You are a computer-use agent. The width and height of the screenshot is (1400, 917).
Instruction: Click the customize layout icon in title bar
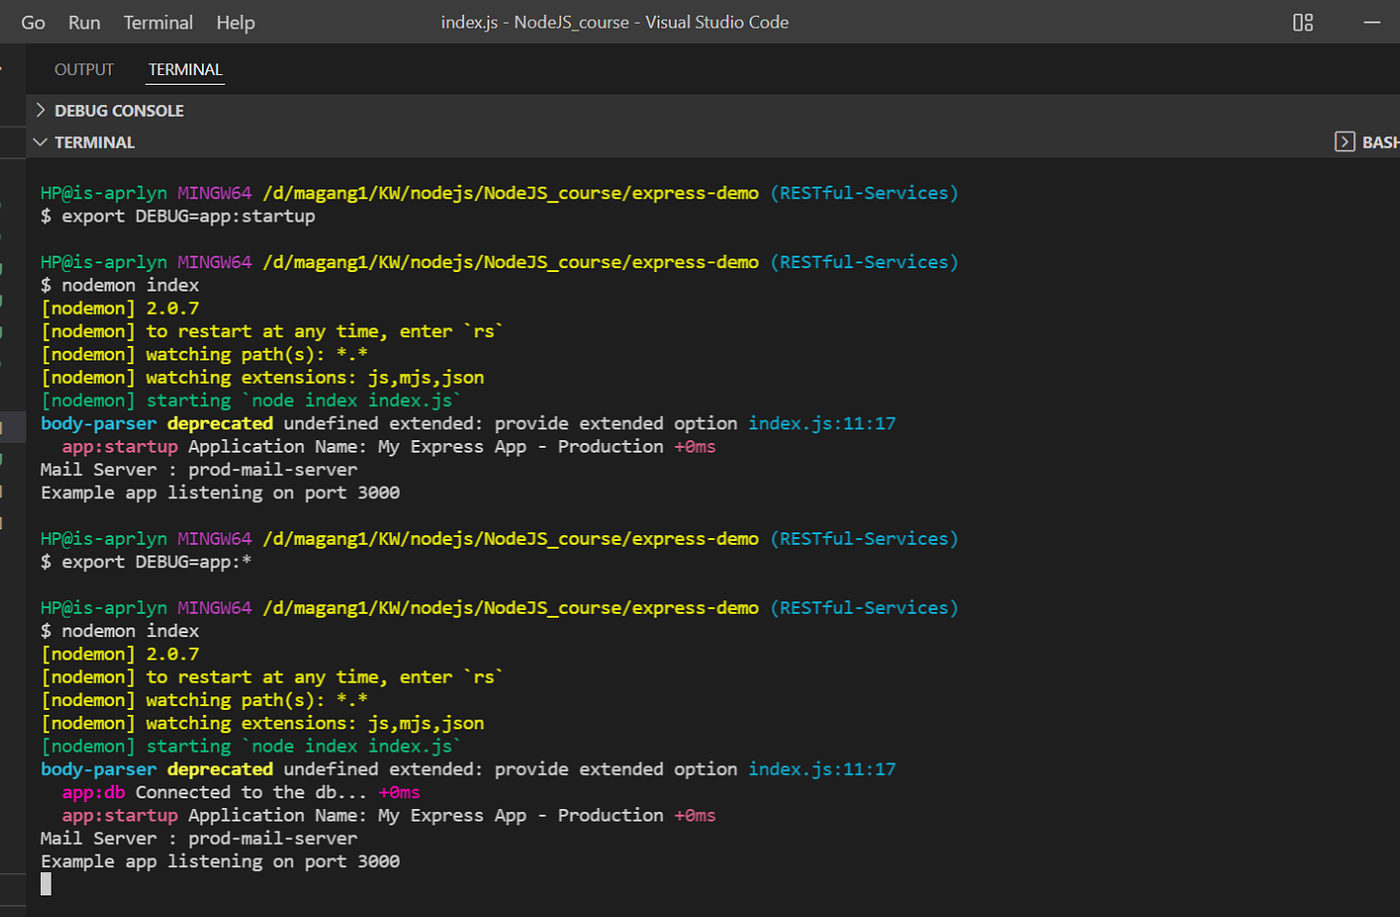point(1302,21)
